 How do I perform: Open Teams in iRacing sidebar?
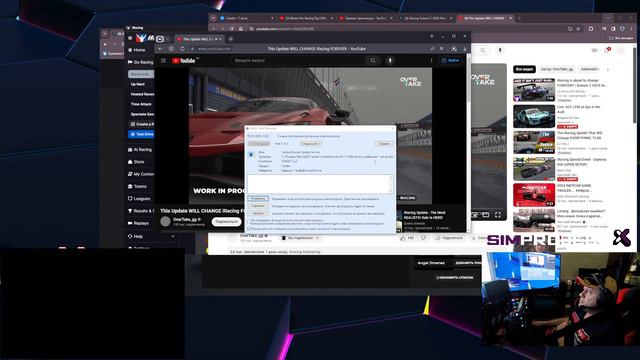point(137,187)
